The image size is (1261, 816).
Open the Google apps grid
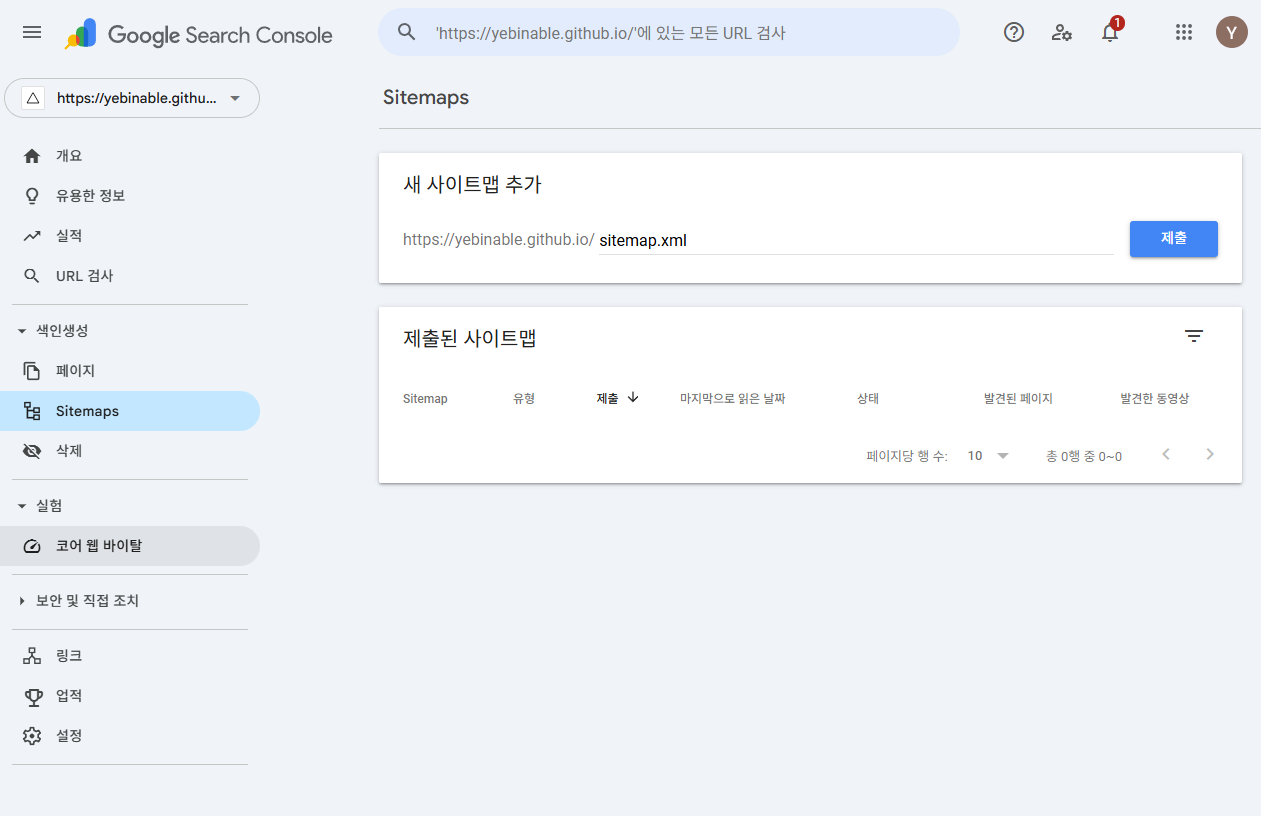coord(1184,32)
